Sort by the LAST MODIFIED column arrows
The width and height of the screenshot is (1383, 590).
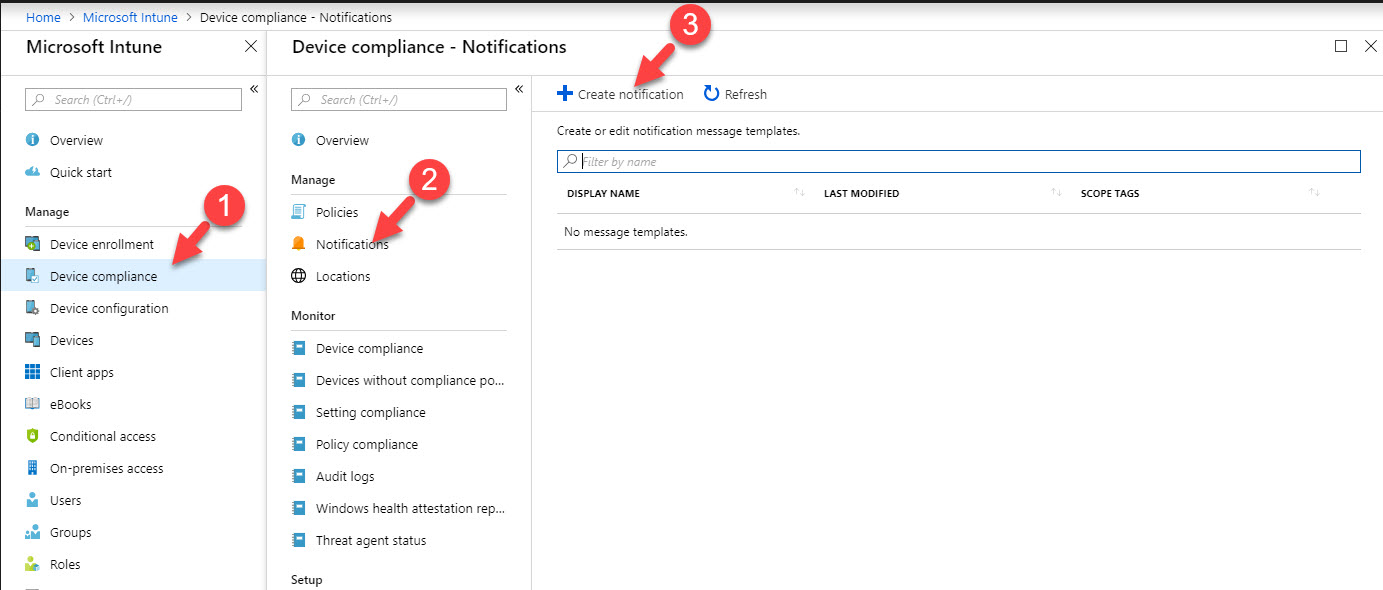1056,193
